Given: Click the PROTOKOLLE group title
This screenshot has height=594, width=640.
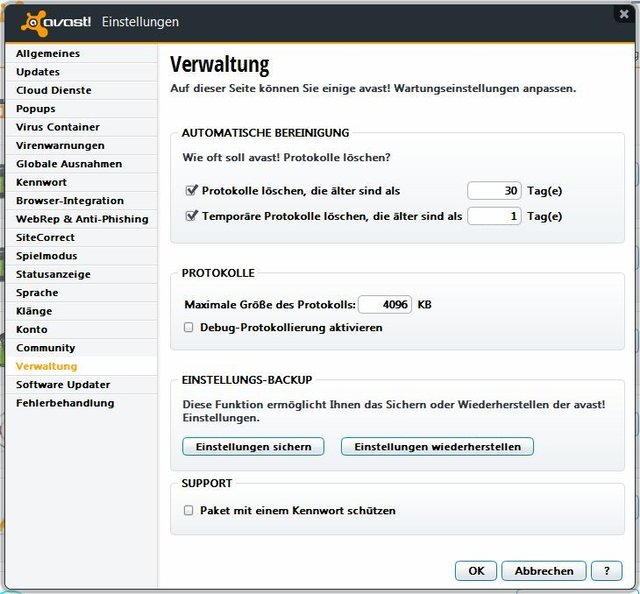Looking at the screenshot, I should coord(218,273).
